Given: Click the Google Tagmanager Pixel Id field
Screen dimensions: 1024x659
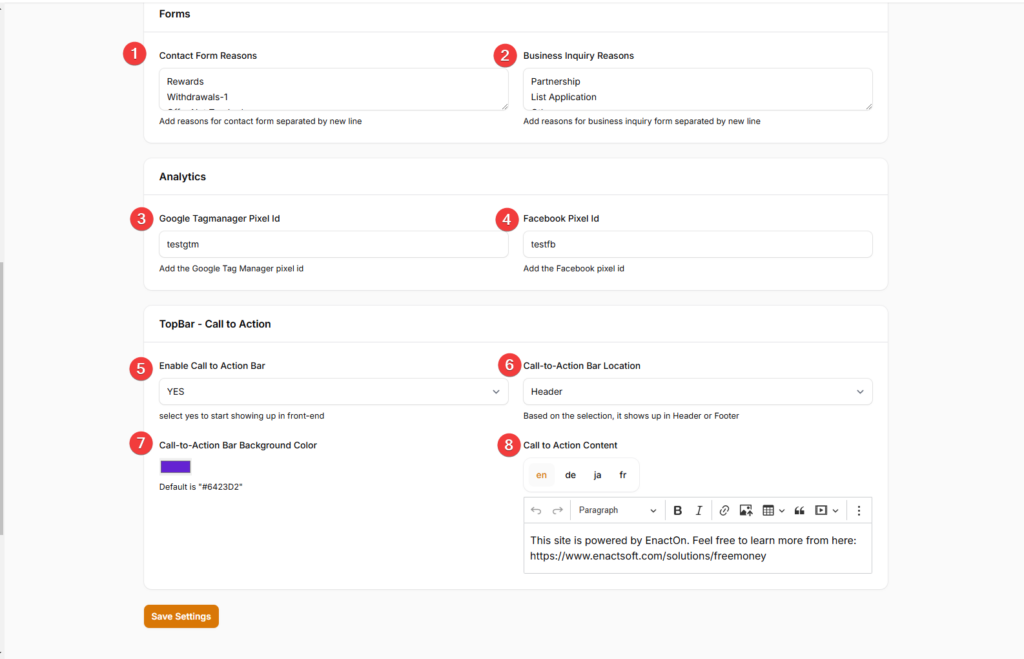Looking at the screenshot, I should click(x=333, y=244).
